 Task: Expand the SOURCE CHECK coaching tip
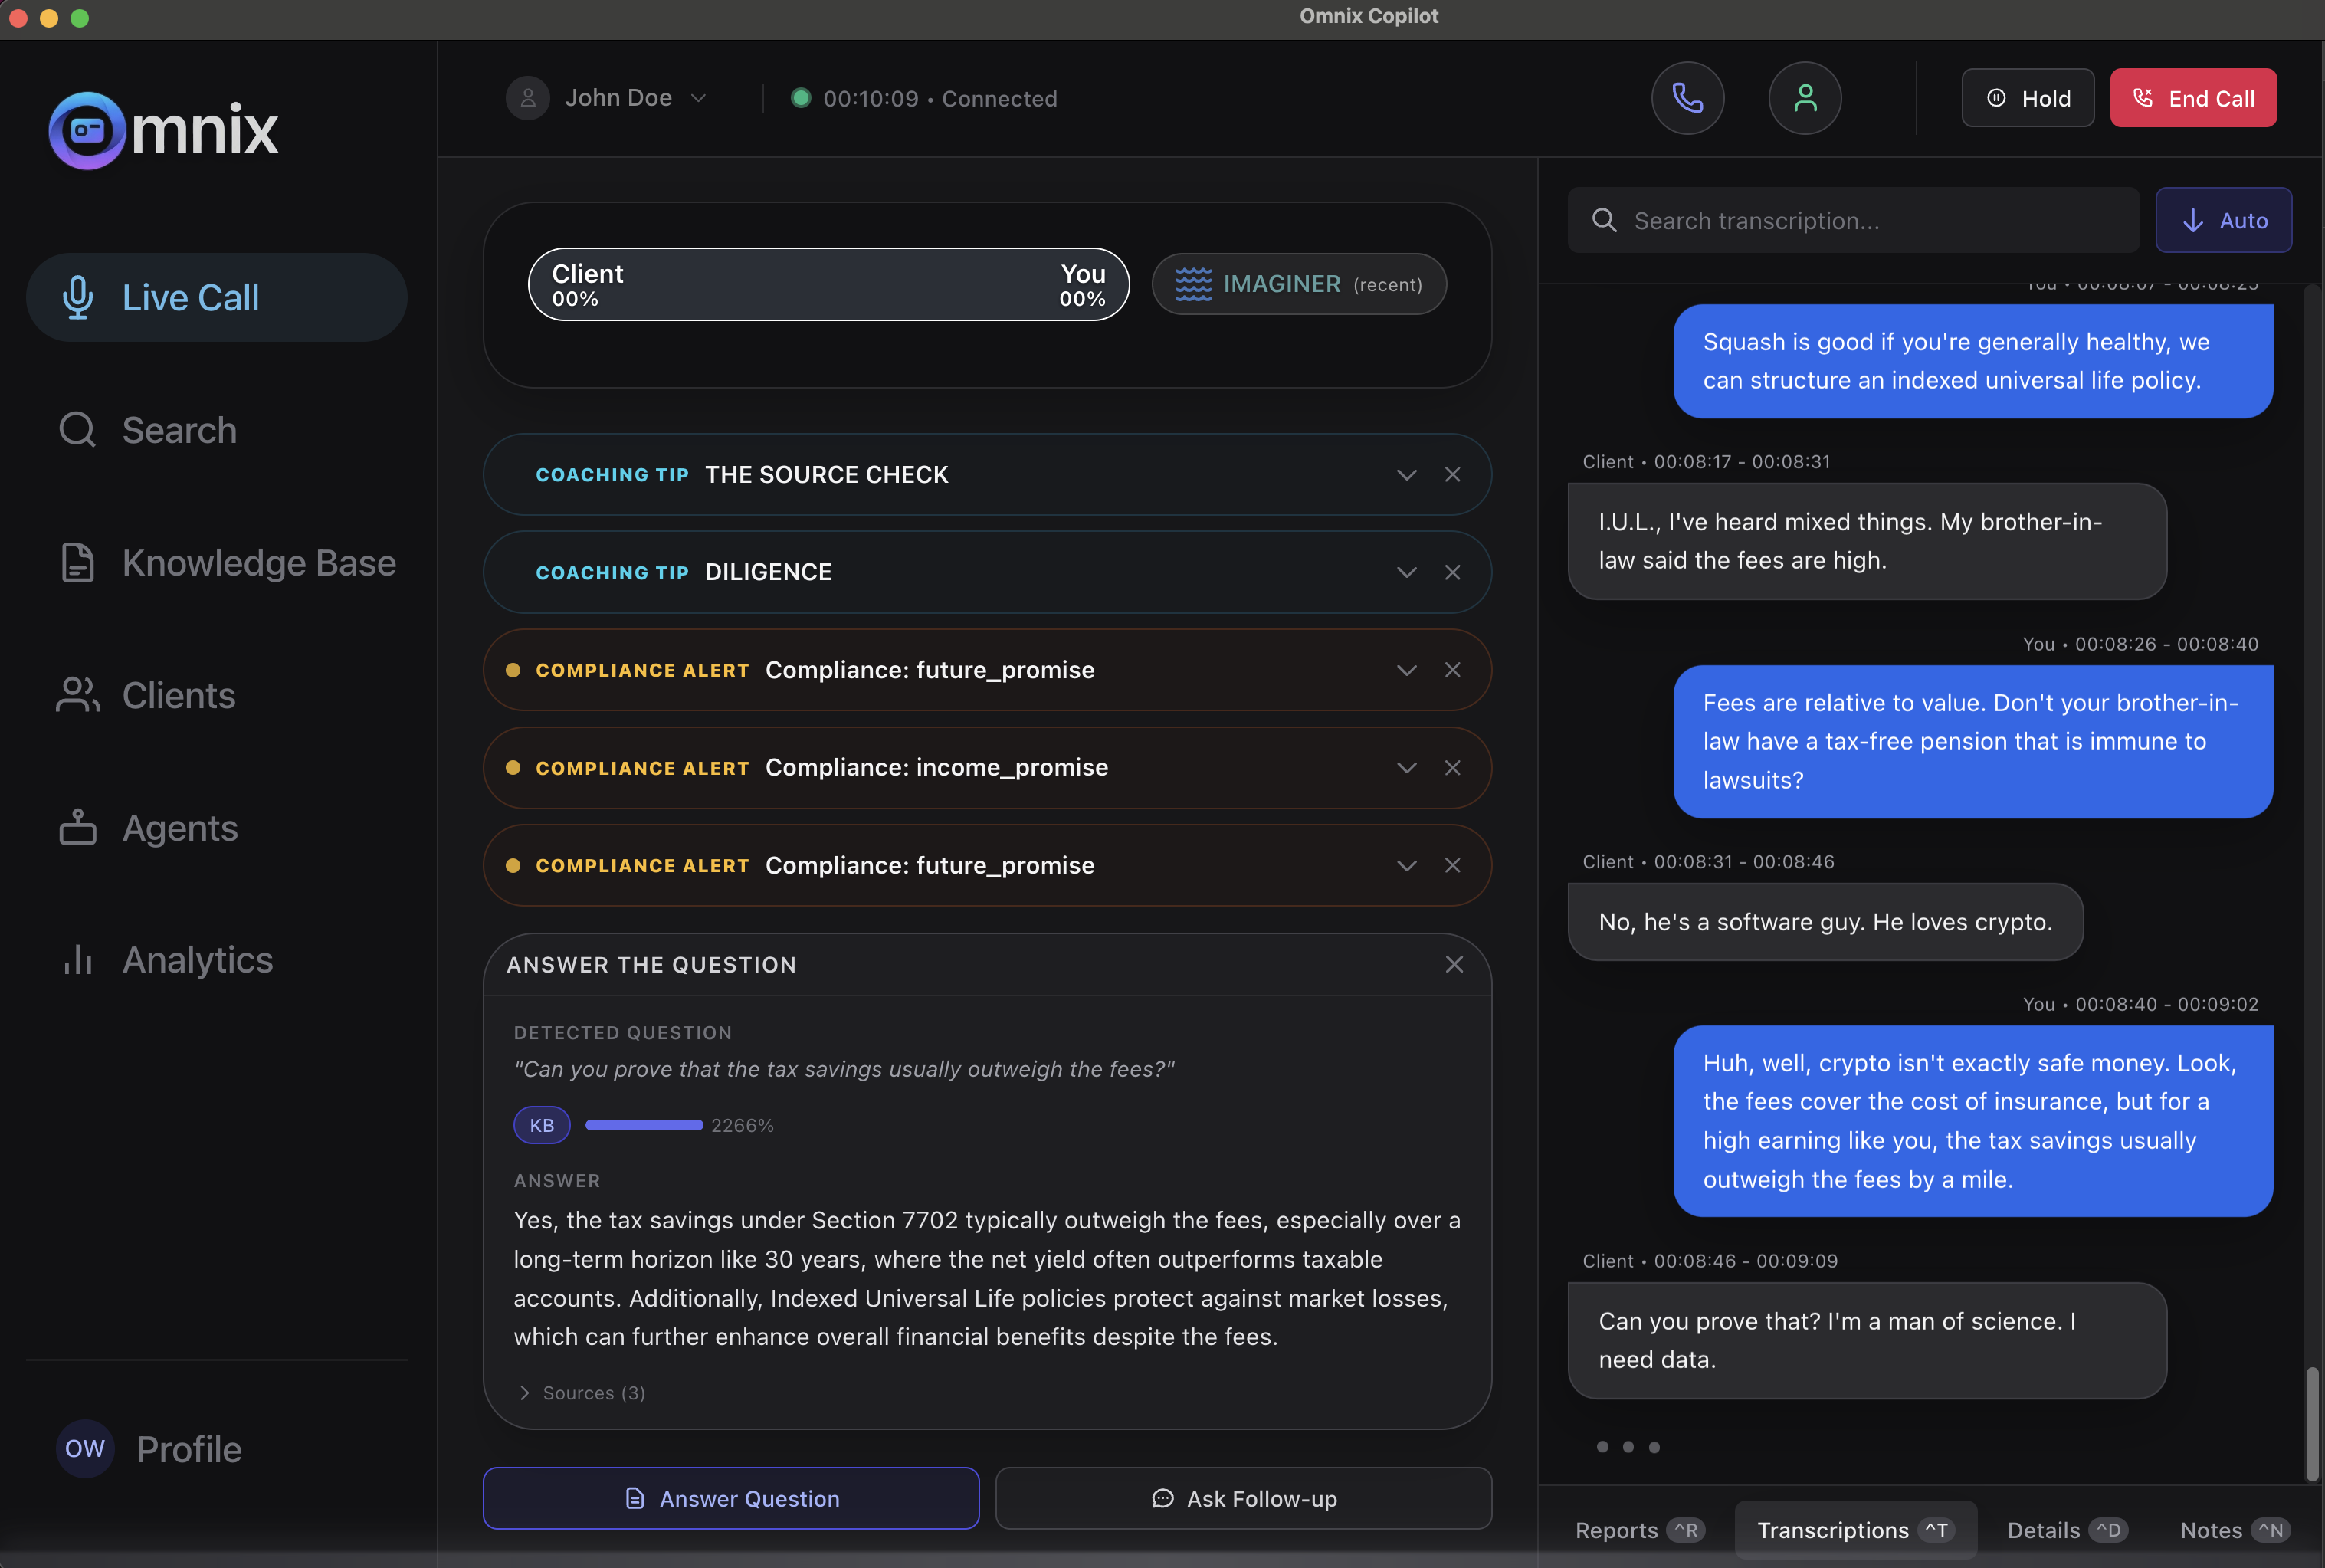pyautogui.click(x=1406, y=474)
